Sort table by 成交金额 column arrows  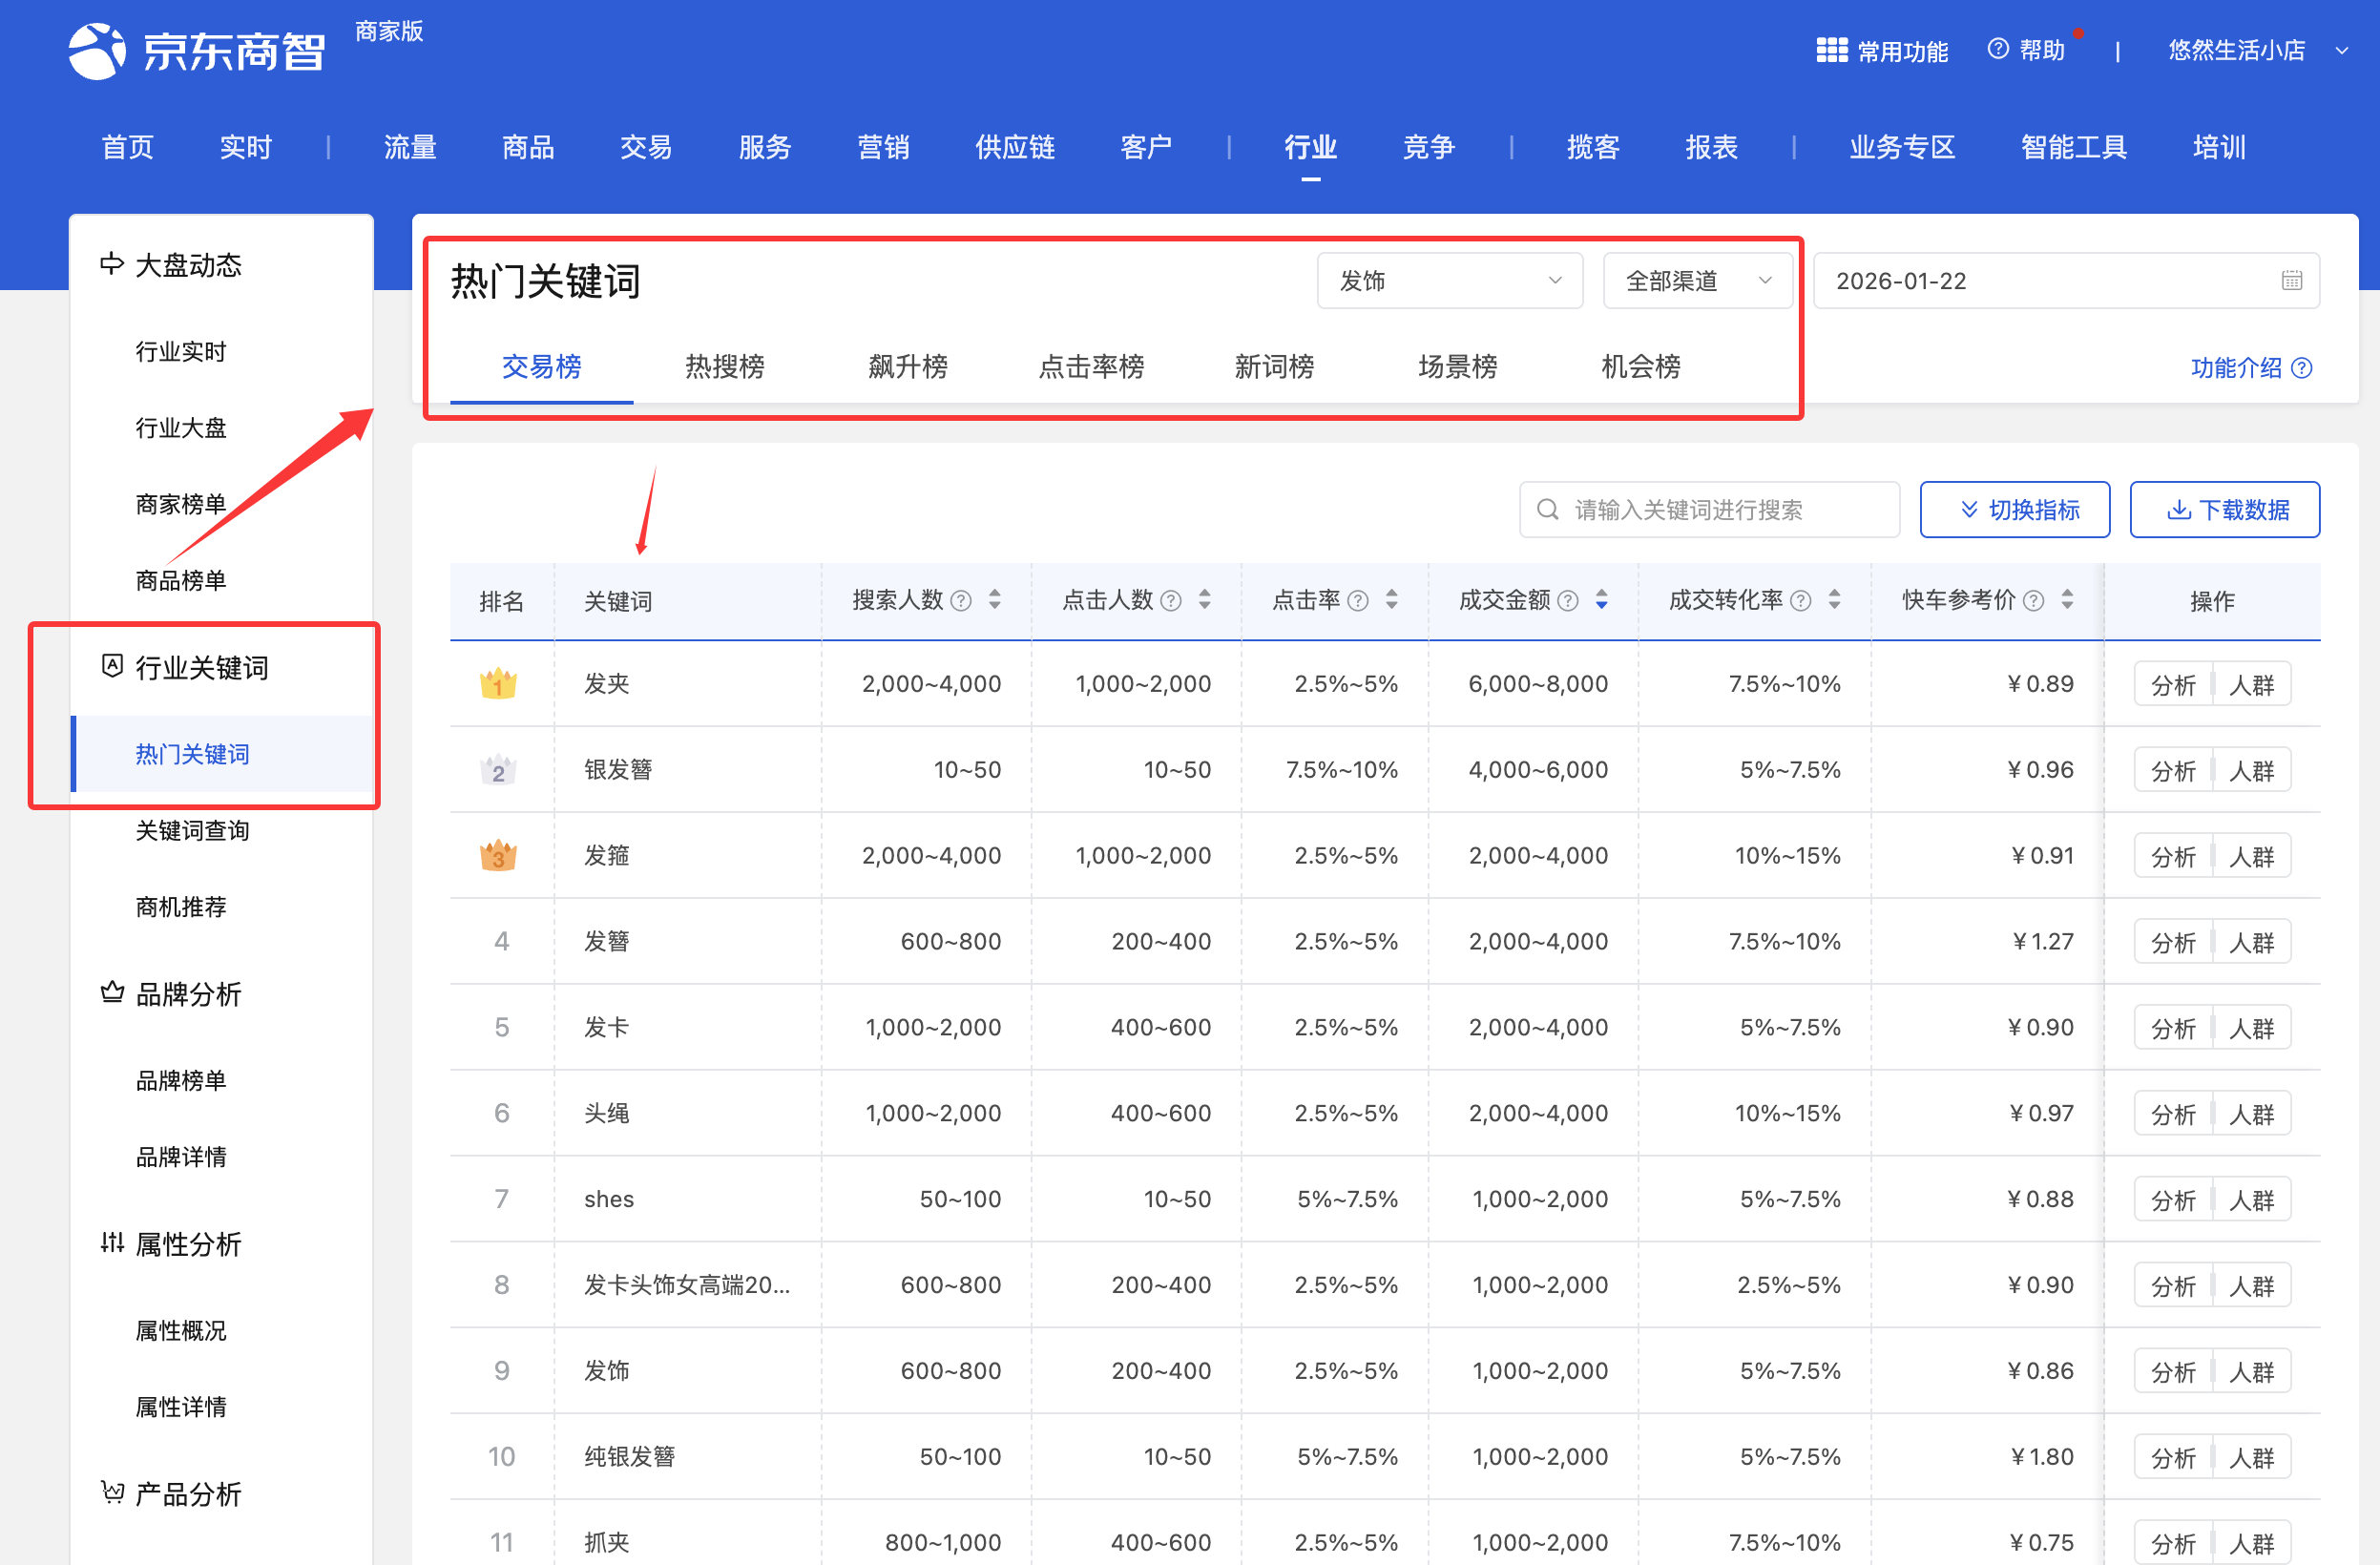pos(1602,600)
